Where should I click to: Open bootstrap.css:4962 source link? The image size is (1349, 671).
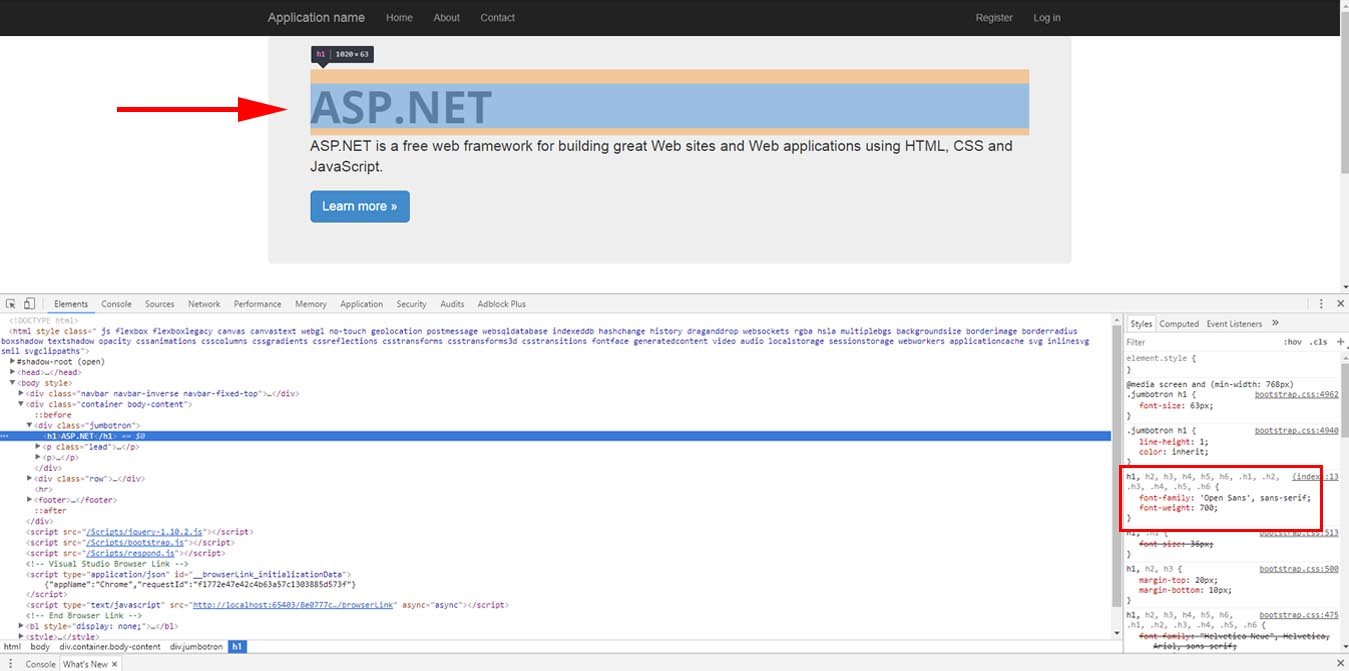pyautogui.click(x=1296, y=395)
